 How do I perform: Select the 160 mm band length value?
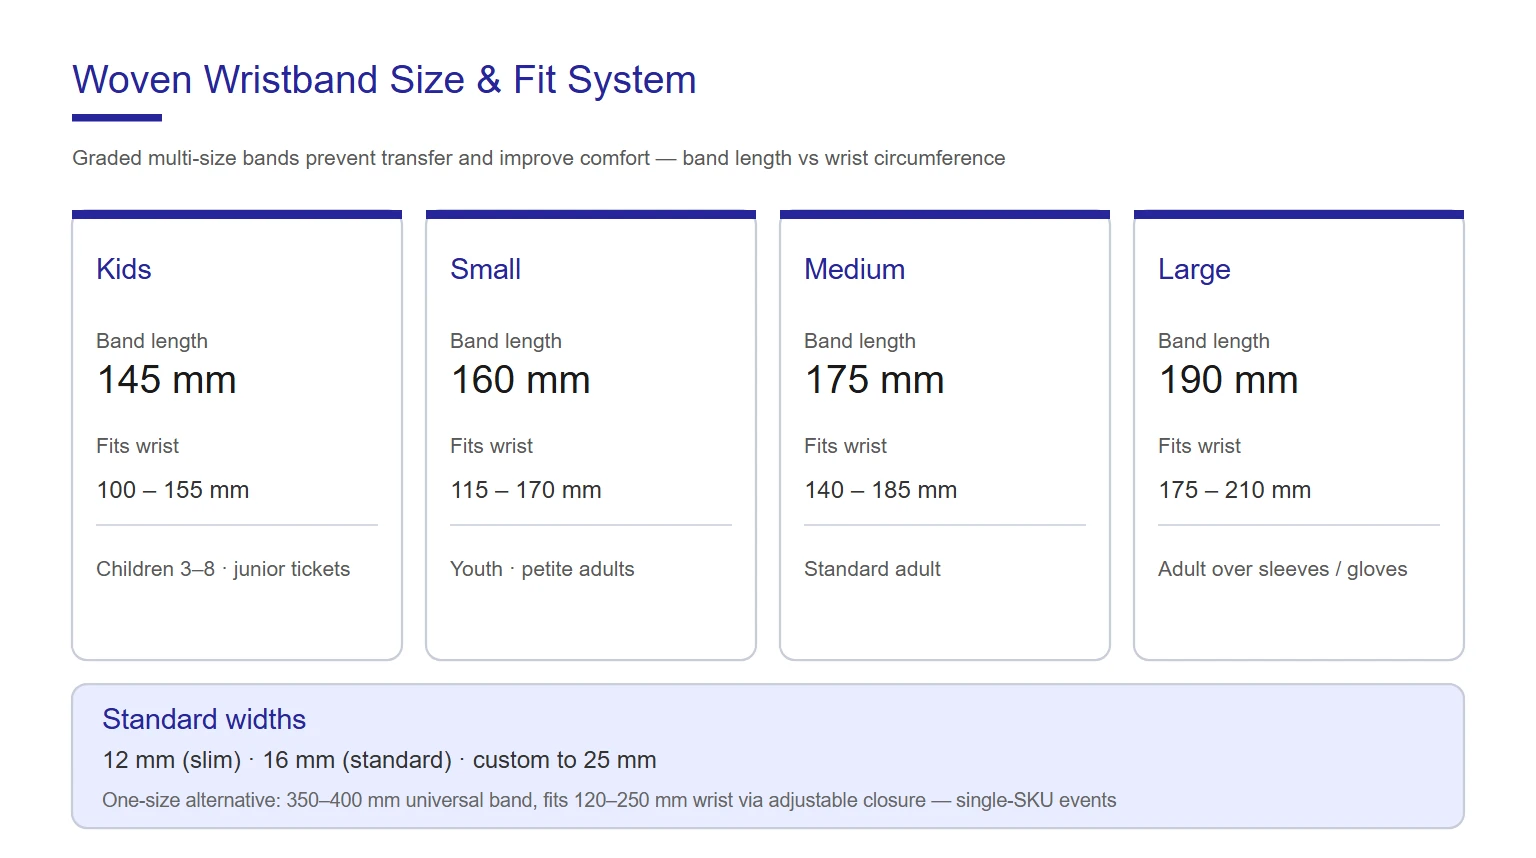tap(520, 380)
